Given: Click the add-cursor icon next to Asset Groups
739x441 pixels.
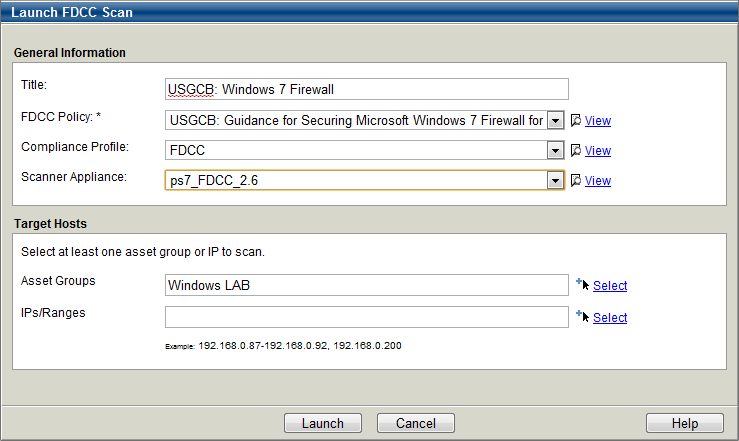Looking at the screenshot, I should coord(583,284).
